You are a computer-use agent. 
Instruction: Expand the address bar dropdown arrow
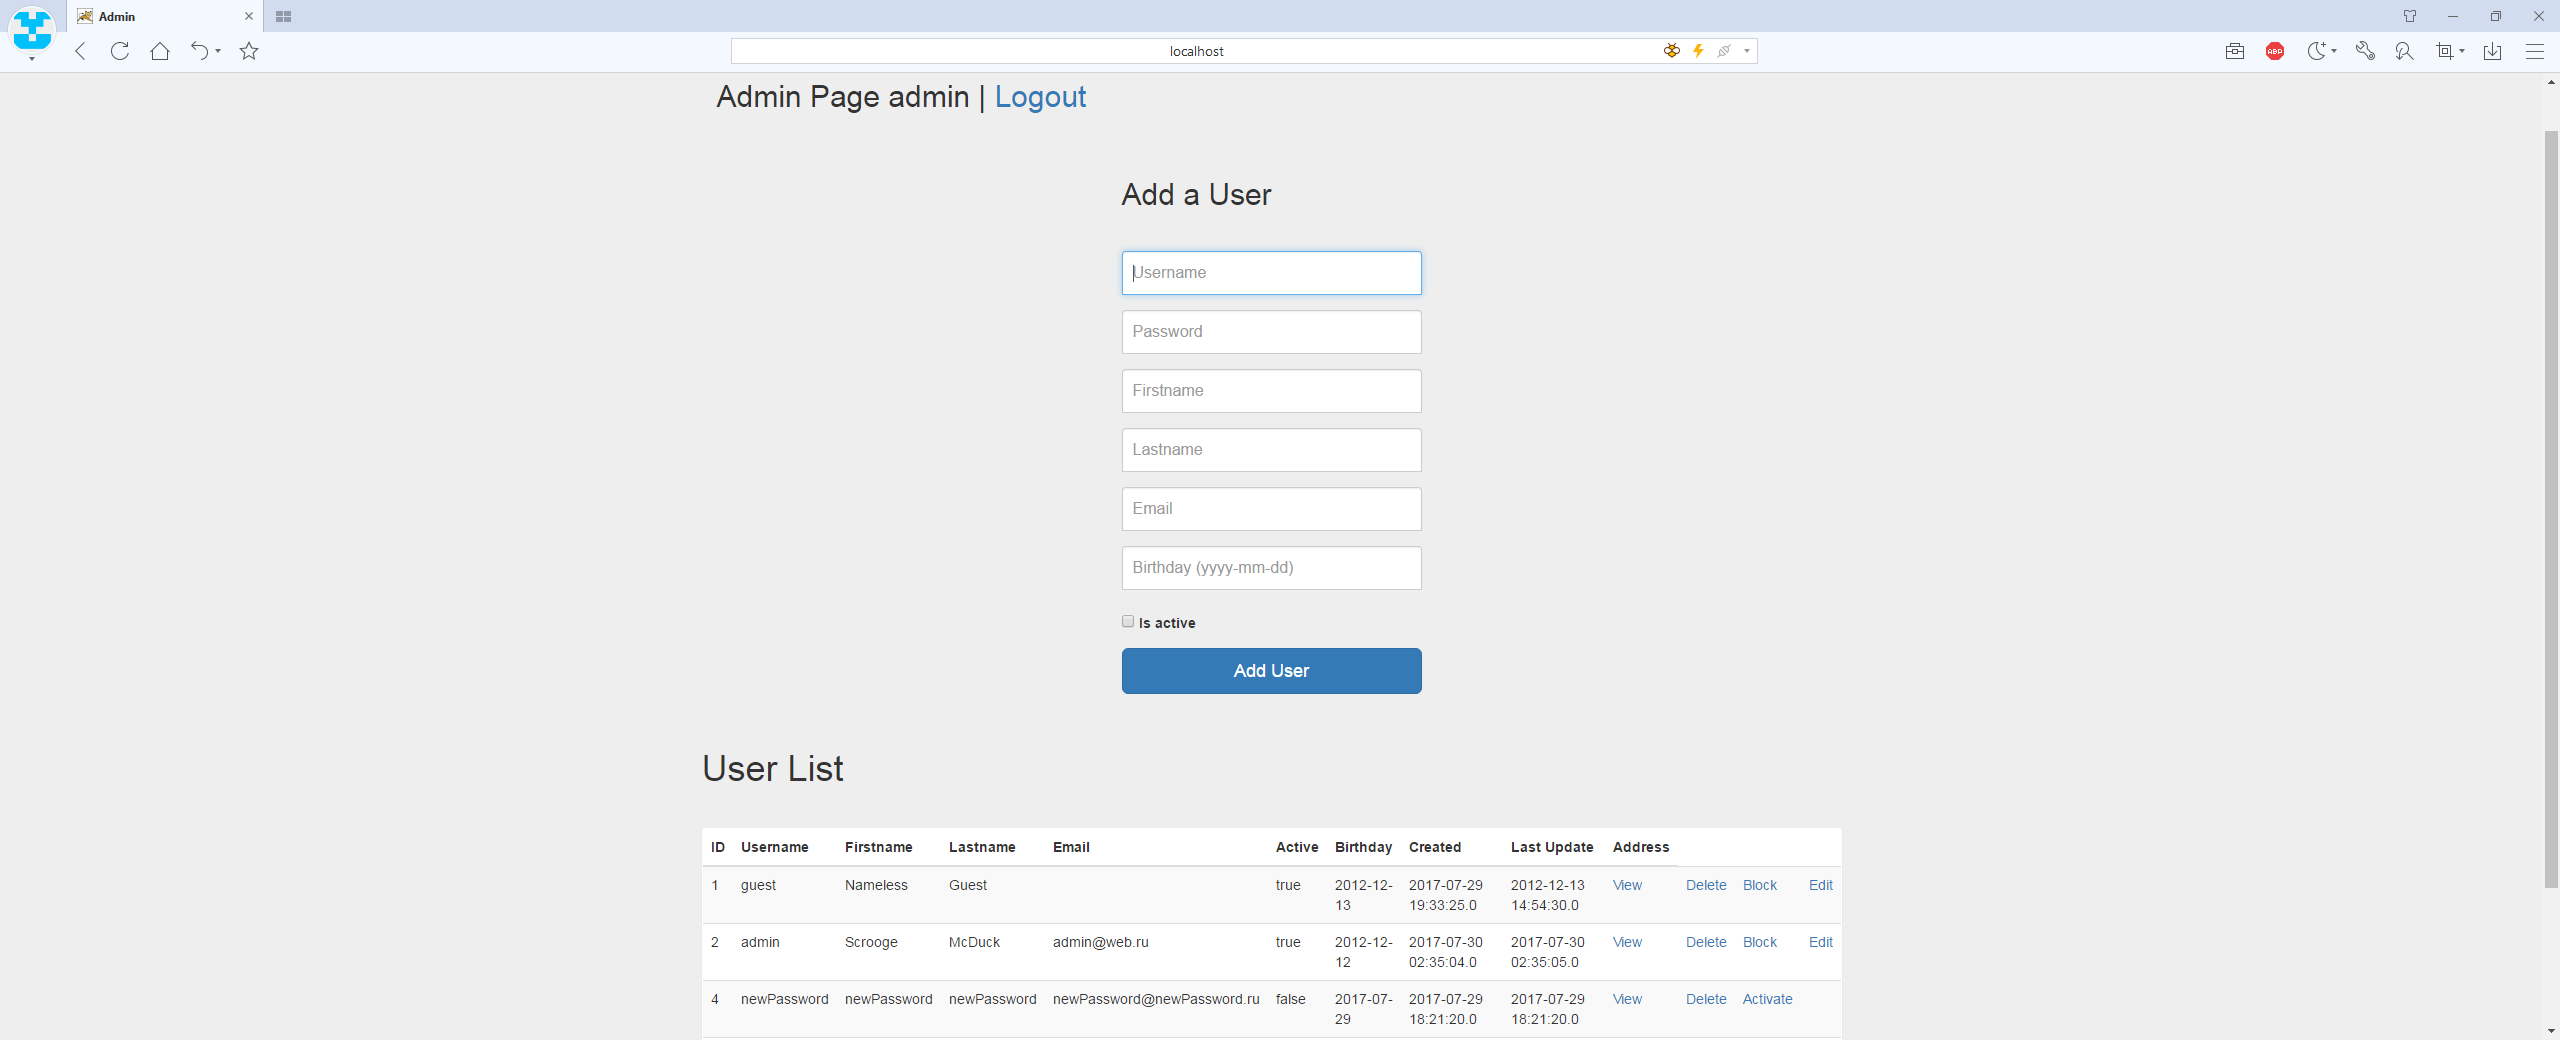point(1747,51)
